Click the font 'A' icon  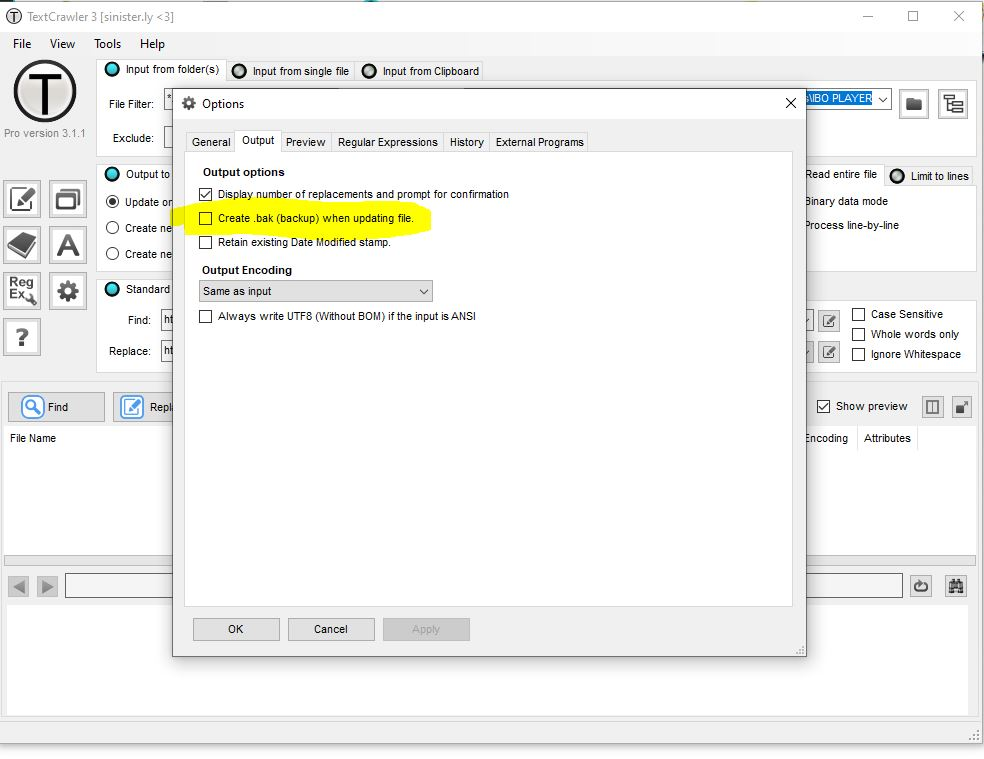[68, 245]
